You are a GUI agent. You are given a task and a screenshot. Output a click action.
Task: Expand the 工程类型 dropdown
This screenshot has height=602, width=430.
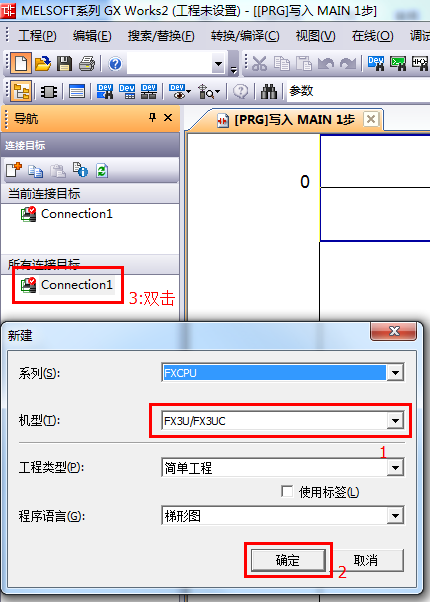[x=395, y=468]
